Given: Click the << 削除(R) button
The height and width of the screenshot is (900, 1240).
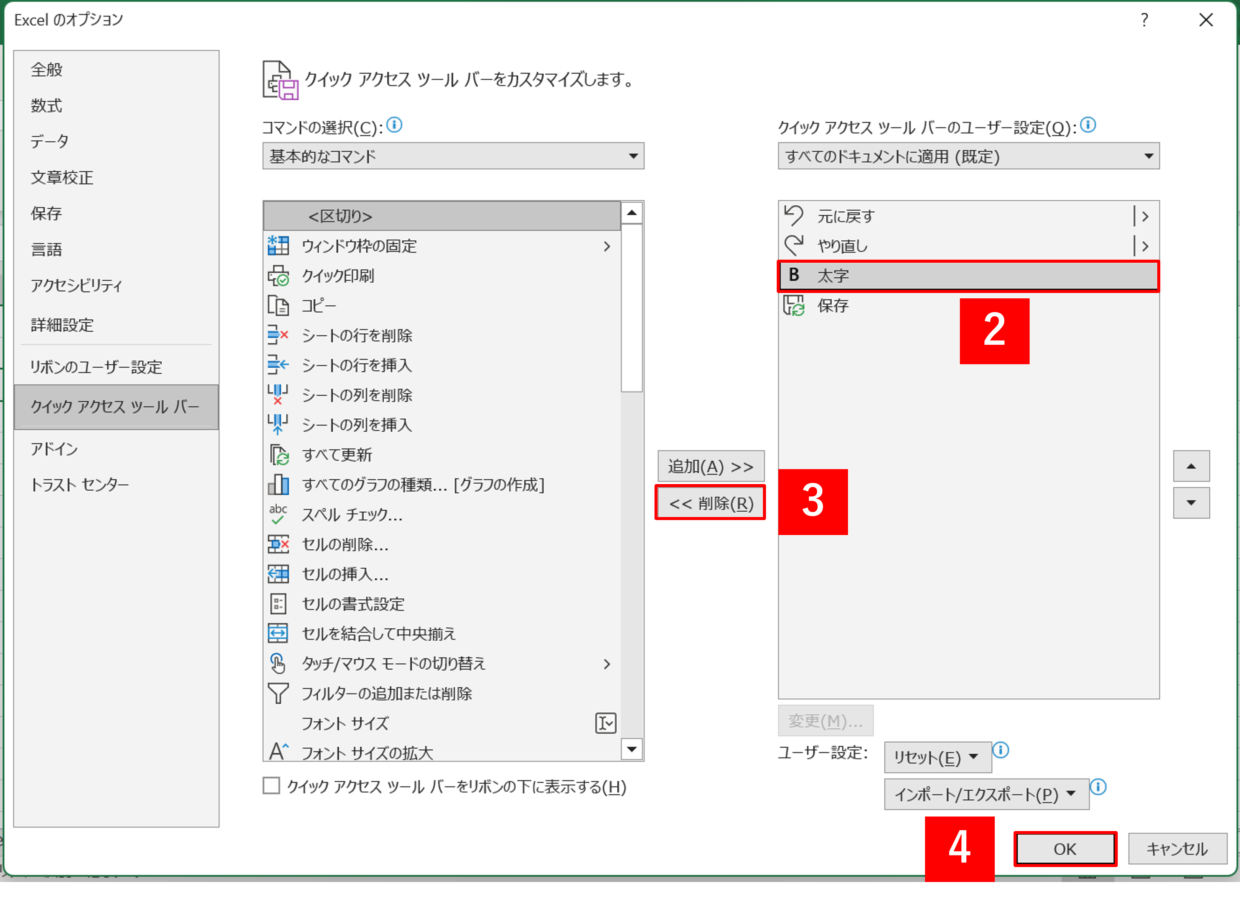Looking at the screenshot, I should pos(710,503).
